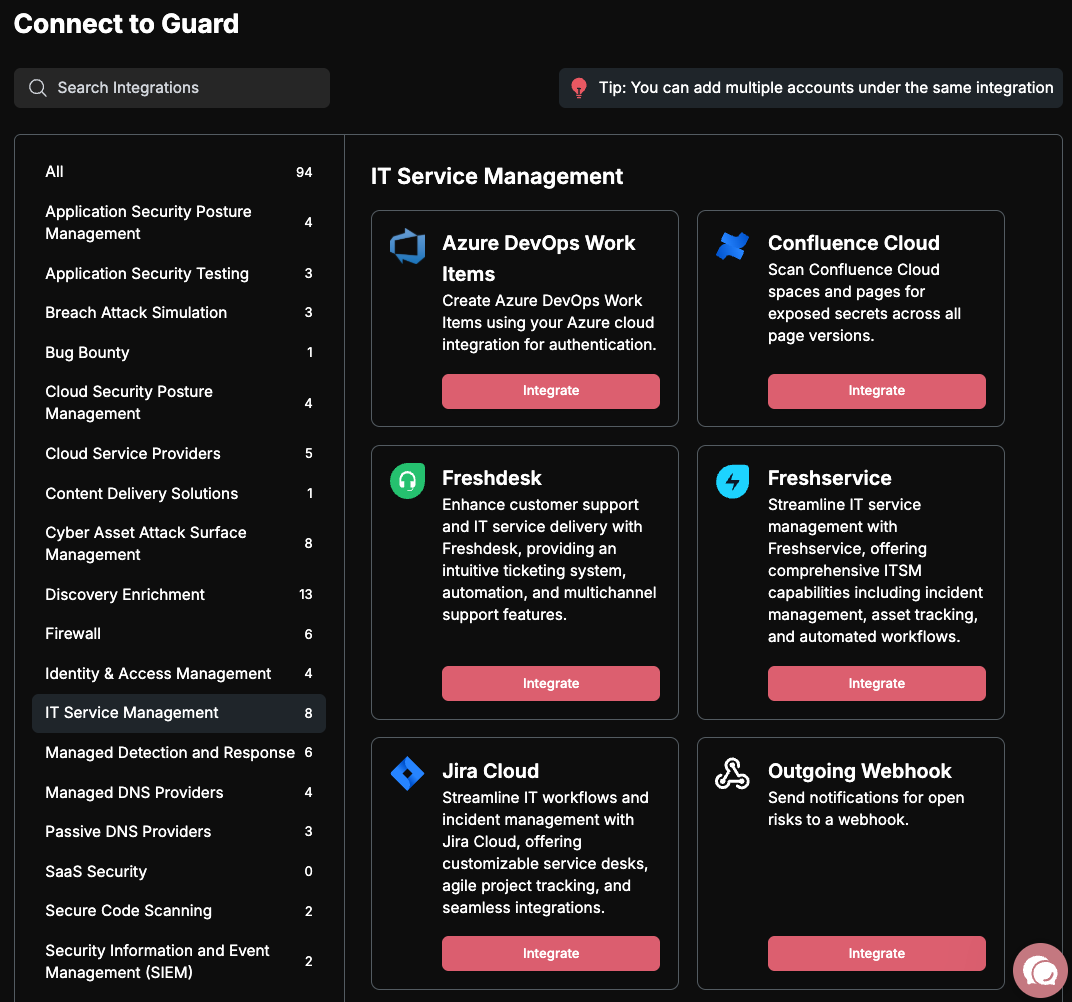Screen dimensions: 1072x1002
Task: Click the IT Service Management heading
Action: 496,176
